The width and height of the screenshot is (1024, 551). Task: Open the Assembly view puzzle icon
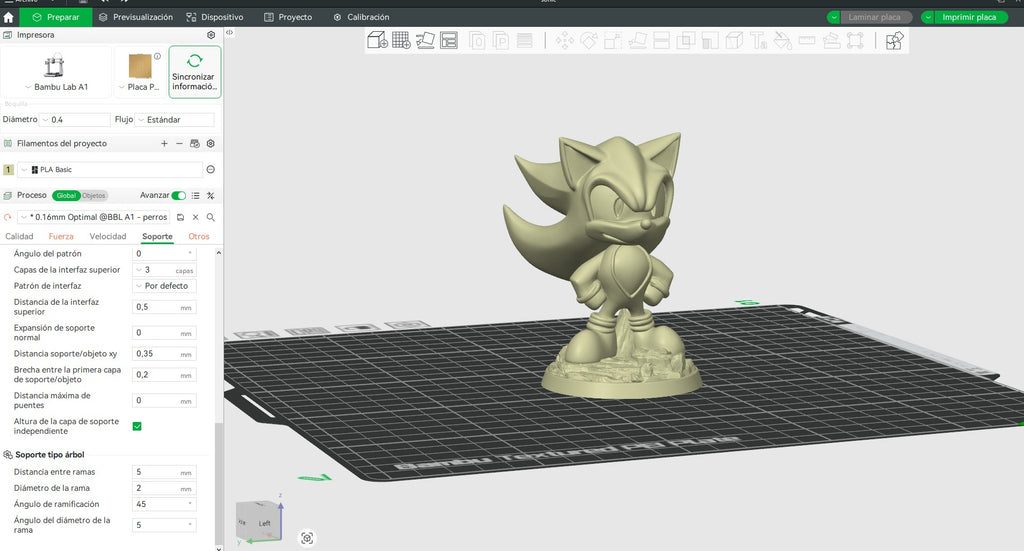[x=895, y=40]
